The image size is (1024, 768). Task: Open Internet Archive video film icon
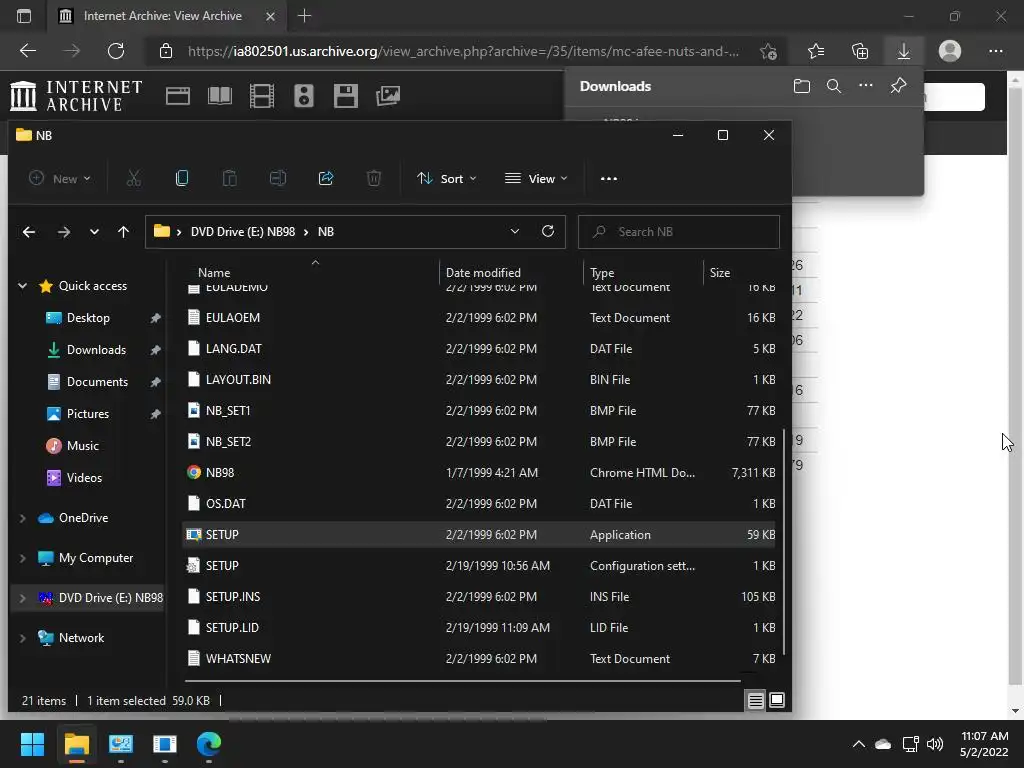(x=262, y=96)
